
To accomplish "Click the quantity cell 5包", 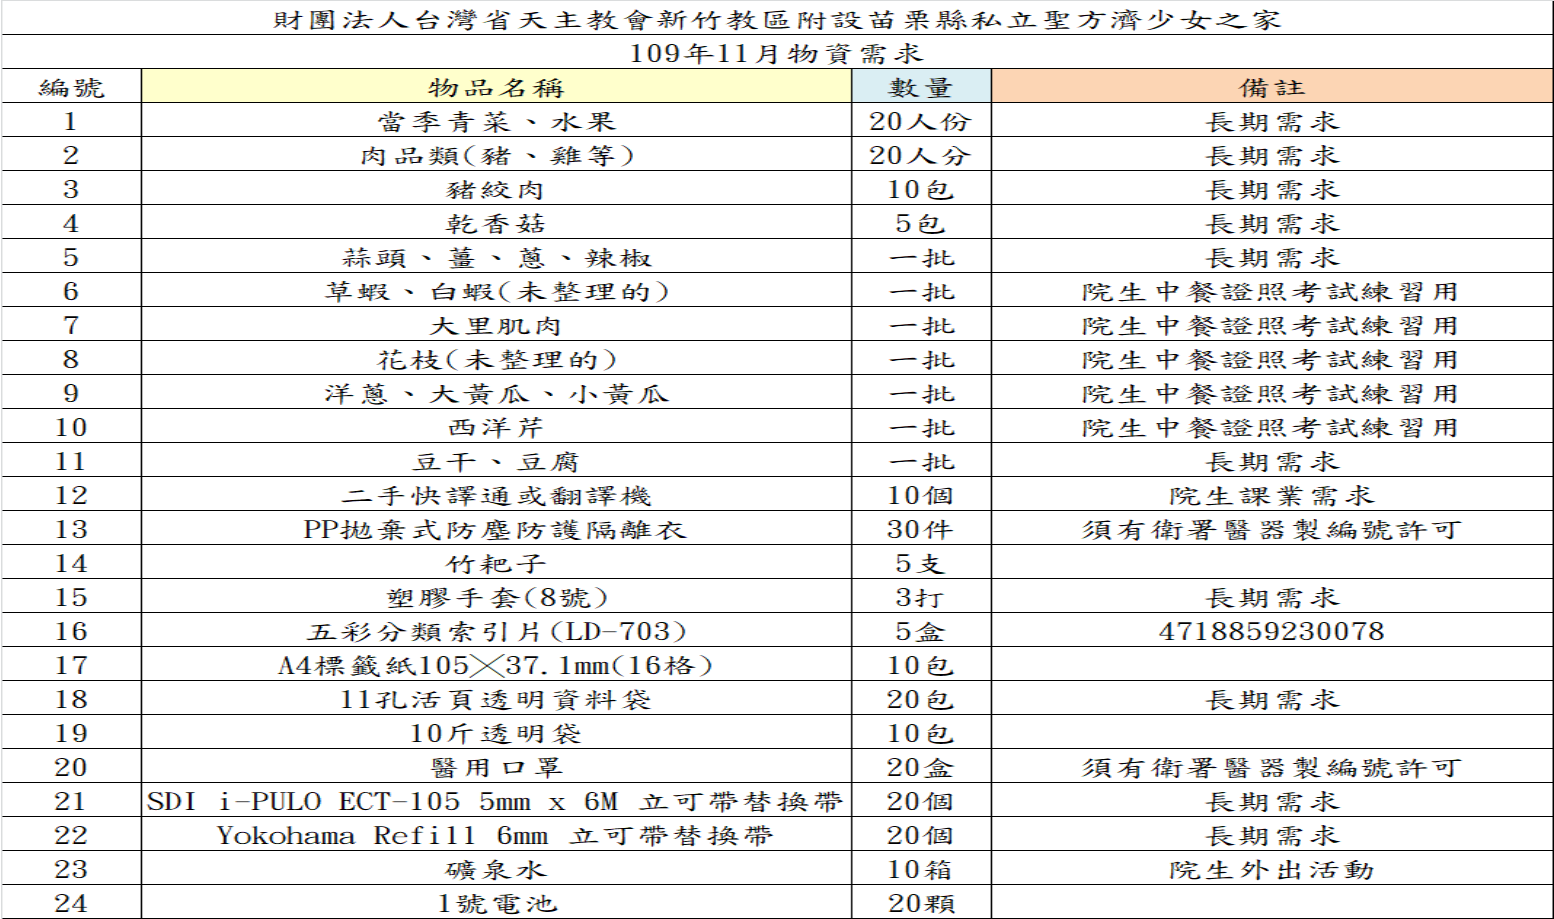I will [921, 223].
